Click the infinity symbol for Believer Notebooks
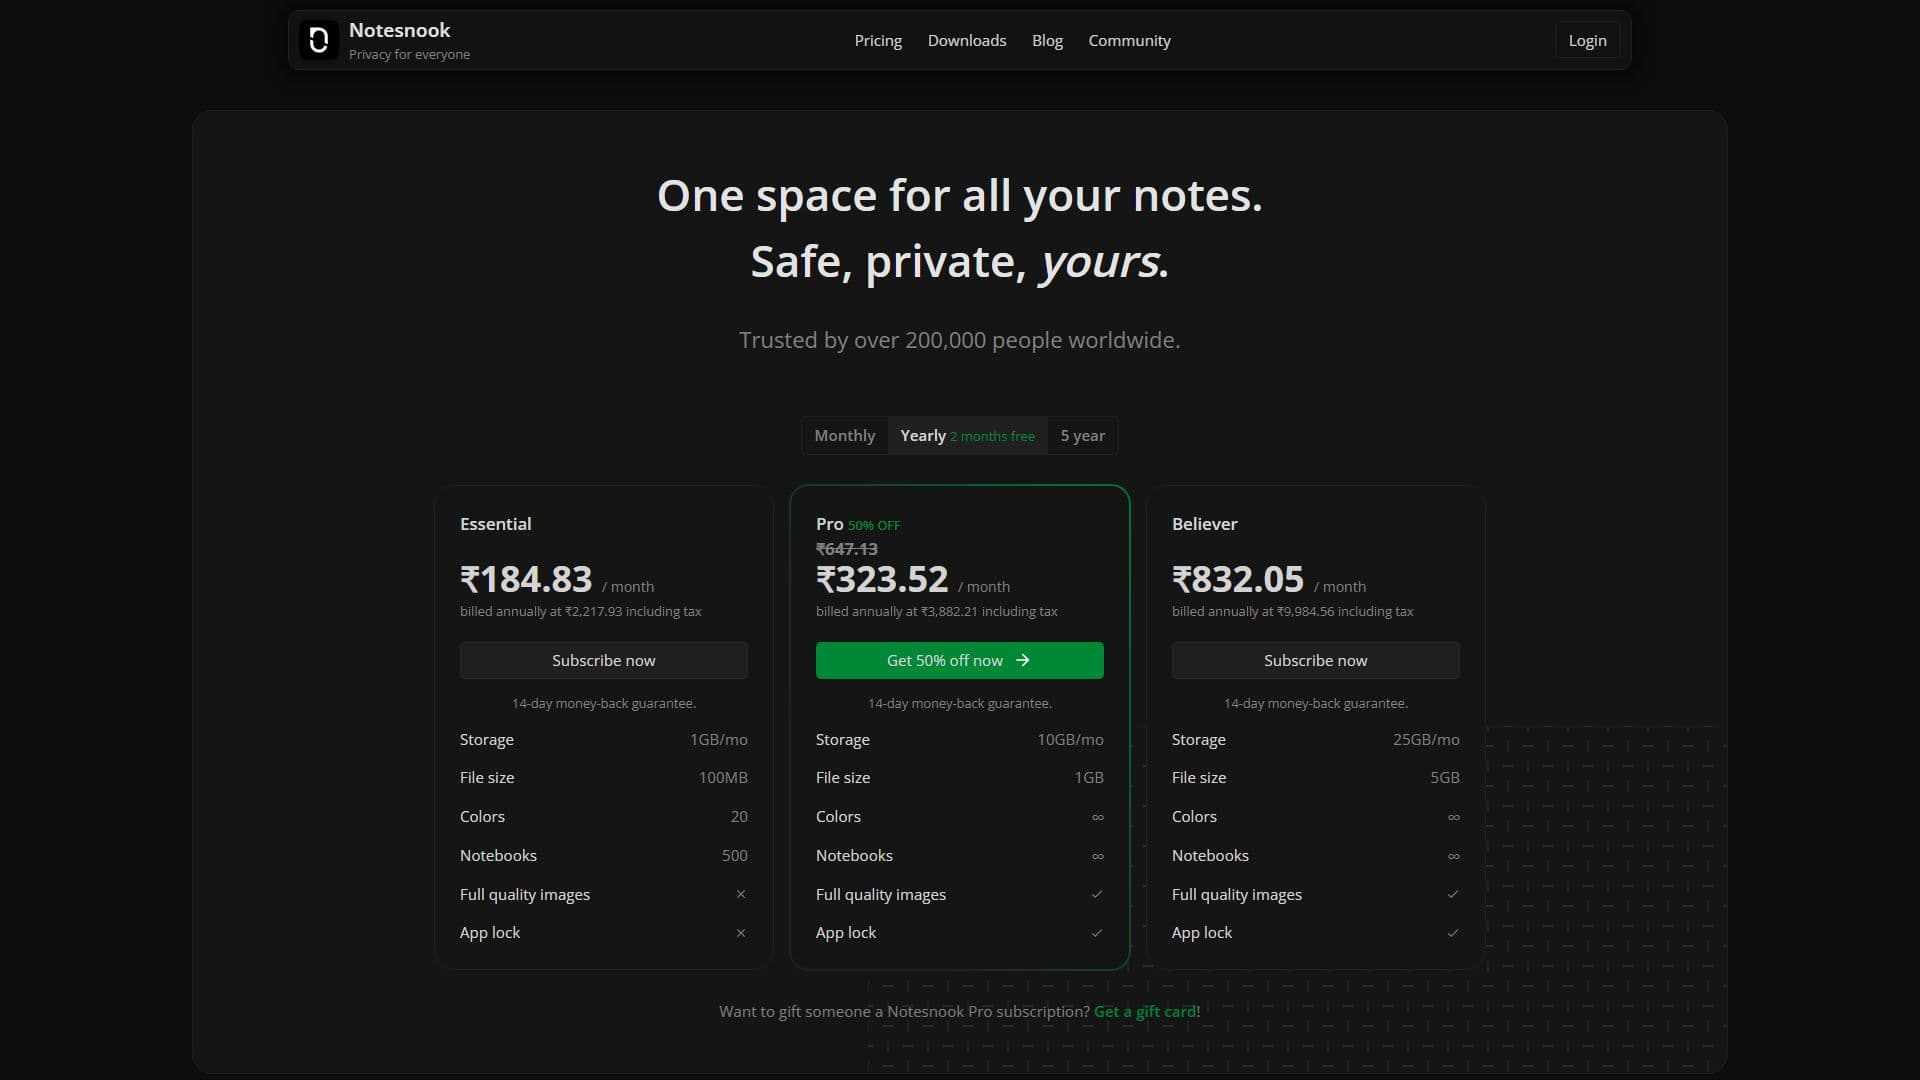Image resolution: width=1920 pixels, height=1080 pixels. pyautogui.click(x=1454, y=856)
